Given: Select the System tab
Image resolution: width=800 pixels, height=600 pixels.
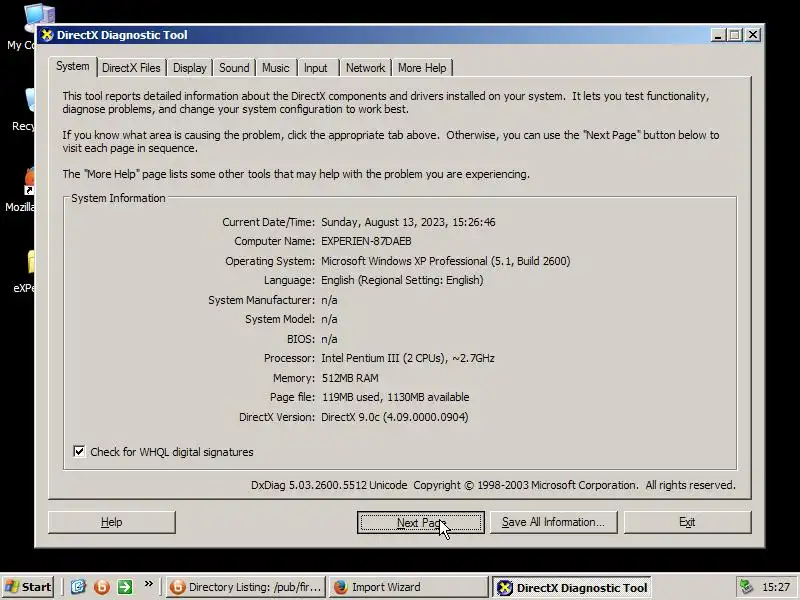Looking at the screenshot, I should [72, 66].
